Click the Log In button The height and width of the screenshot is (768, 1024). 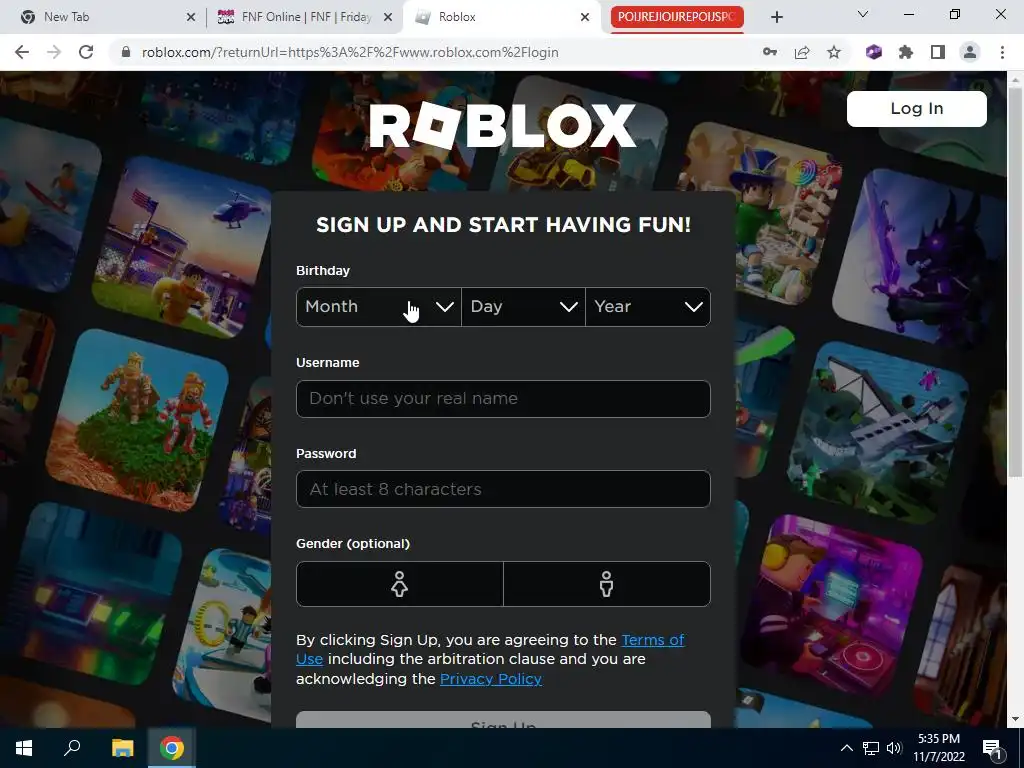pos(917,108)
